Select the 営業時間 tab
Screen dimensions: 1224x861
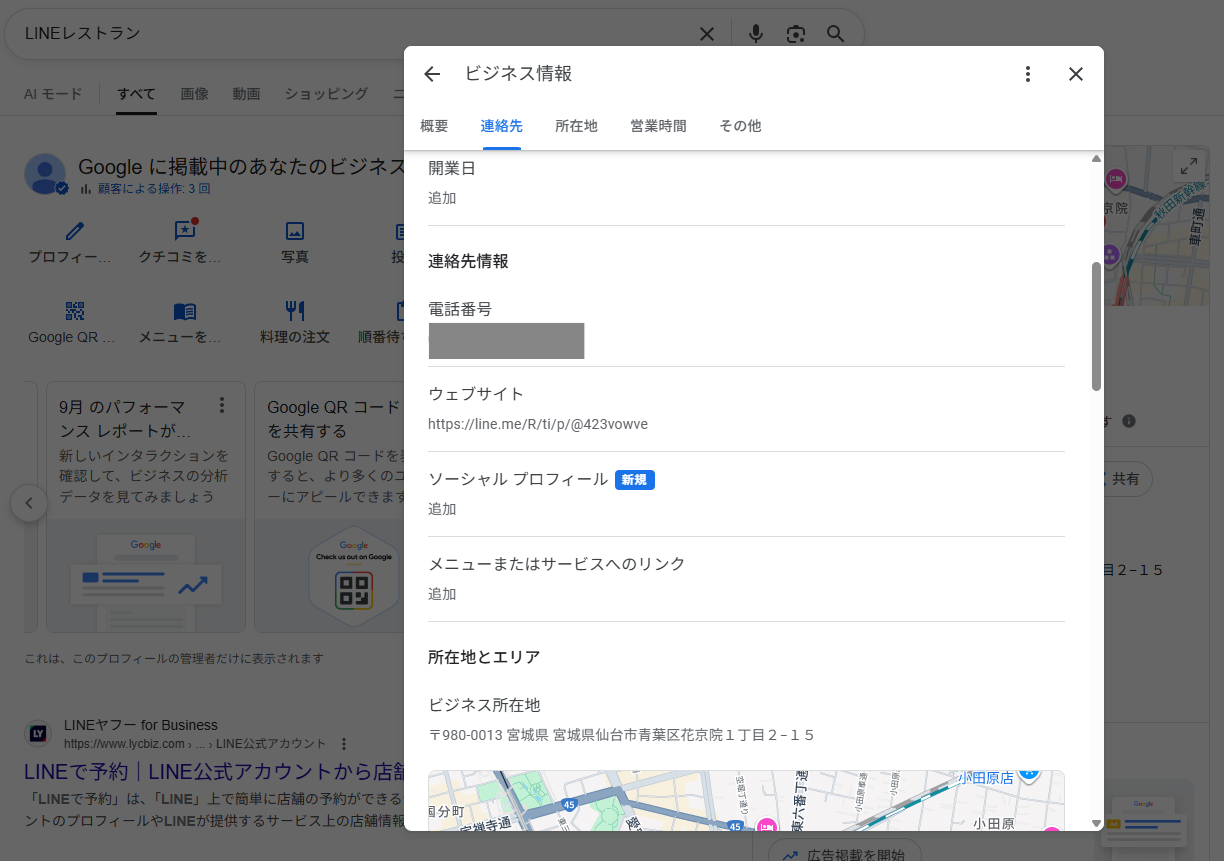click(x=658, y=126)
